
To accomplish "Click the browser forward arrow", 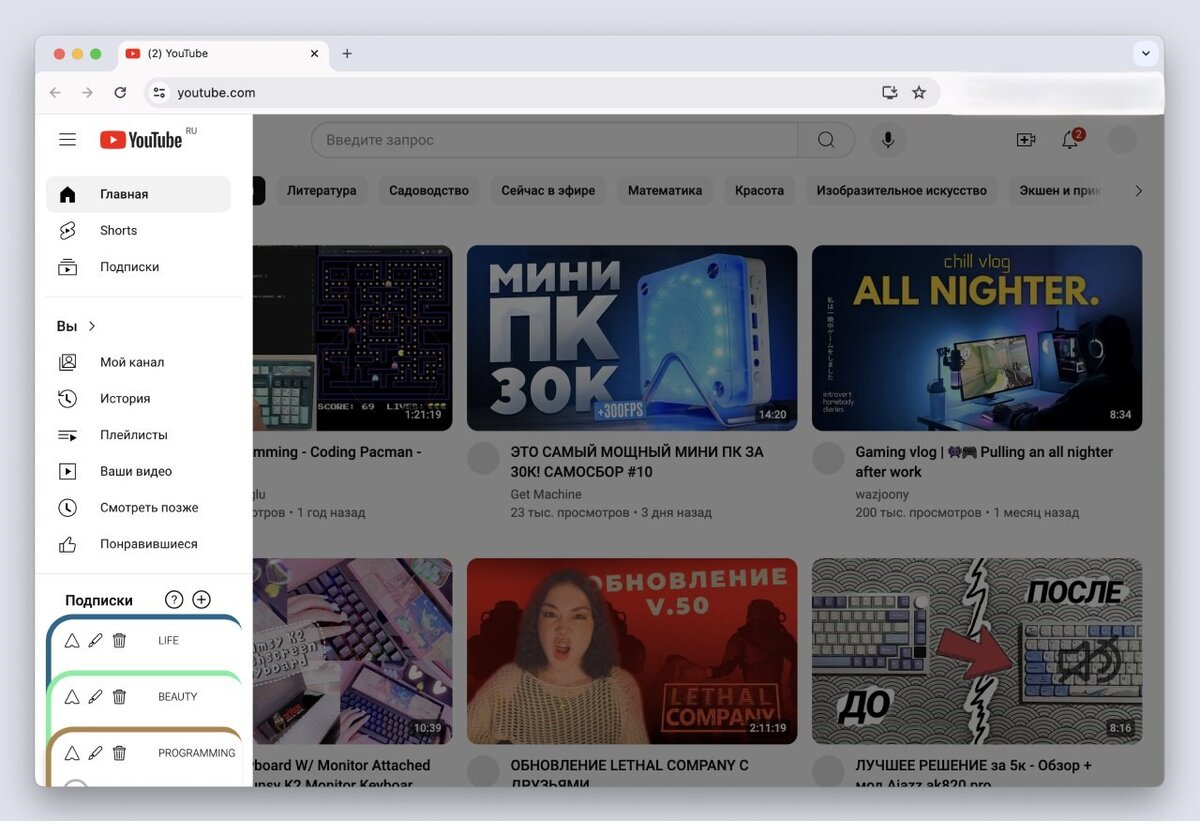I will (x=87, y=92).
